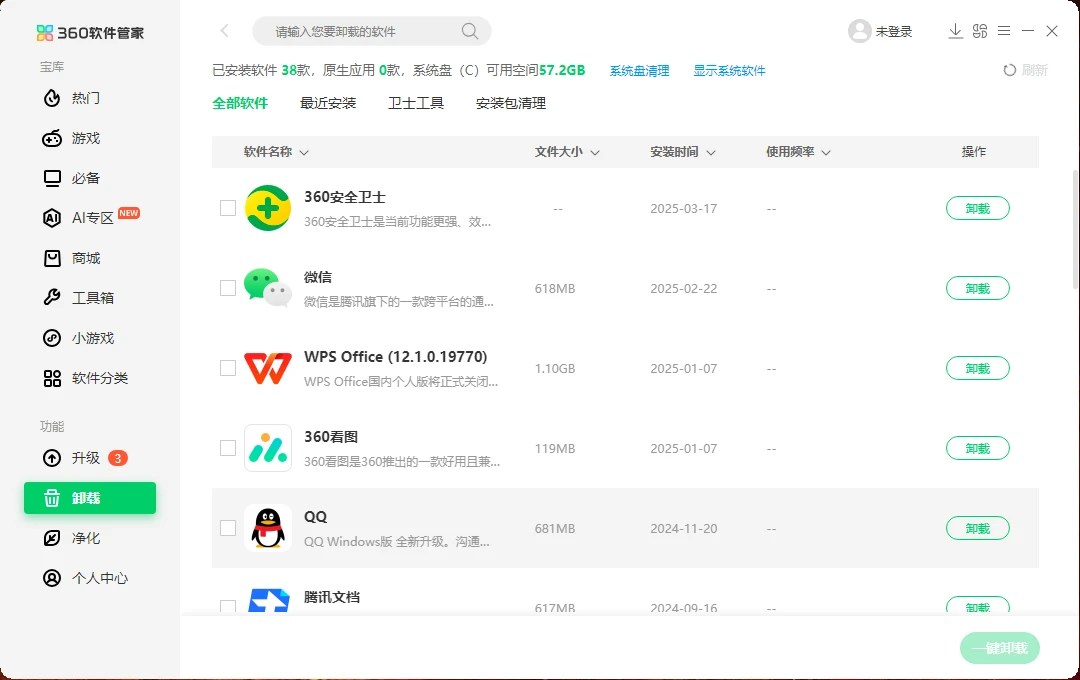Uninstall 360看图 with 卸载 button
1080x680 pixels.
coord(977,448)
